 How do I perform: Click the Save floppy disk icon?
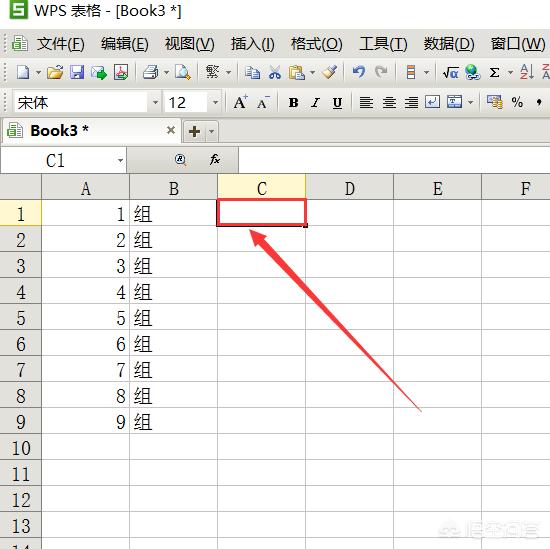click(x=77, y=73)
